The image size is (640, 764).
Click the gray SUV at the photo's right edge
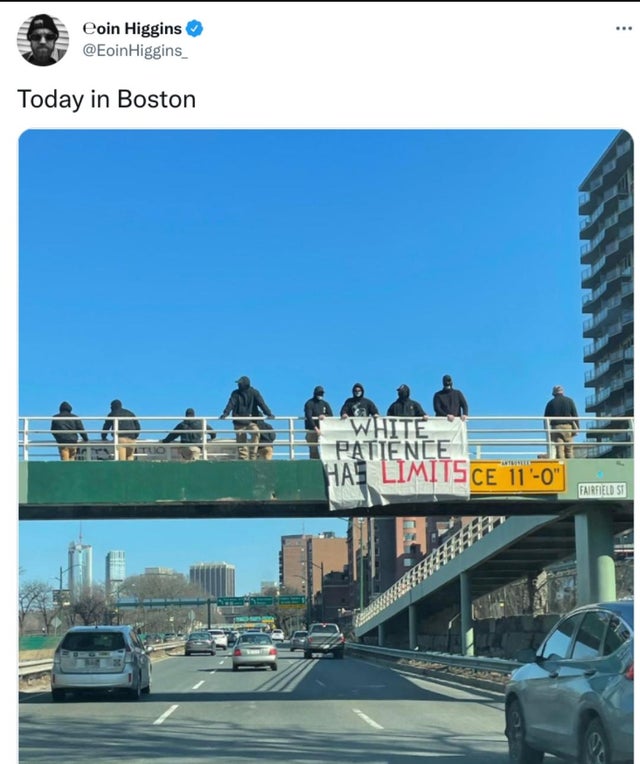570,685
